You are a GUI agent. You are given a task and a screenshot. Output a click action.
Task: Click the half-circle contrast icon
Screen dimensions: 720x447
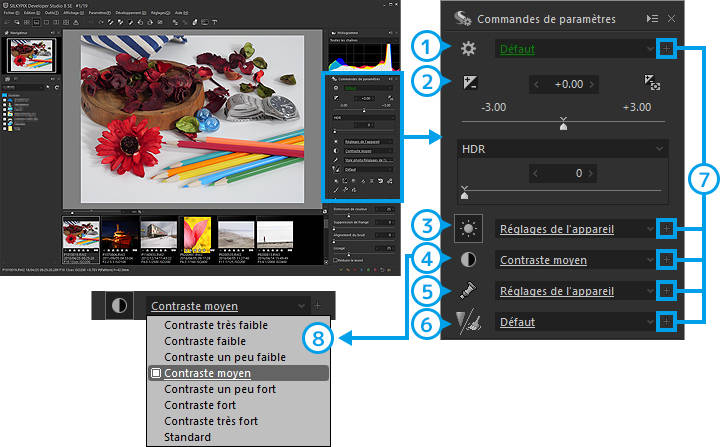click(467, 260)
